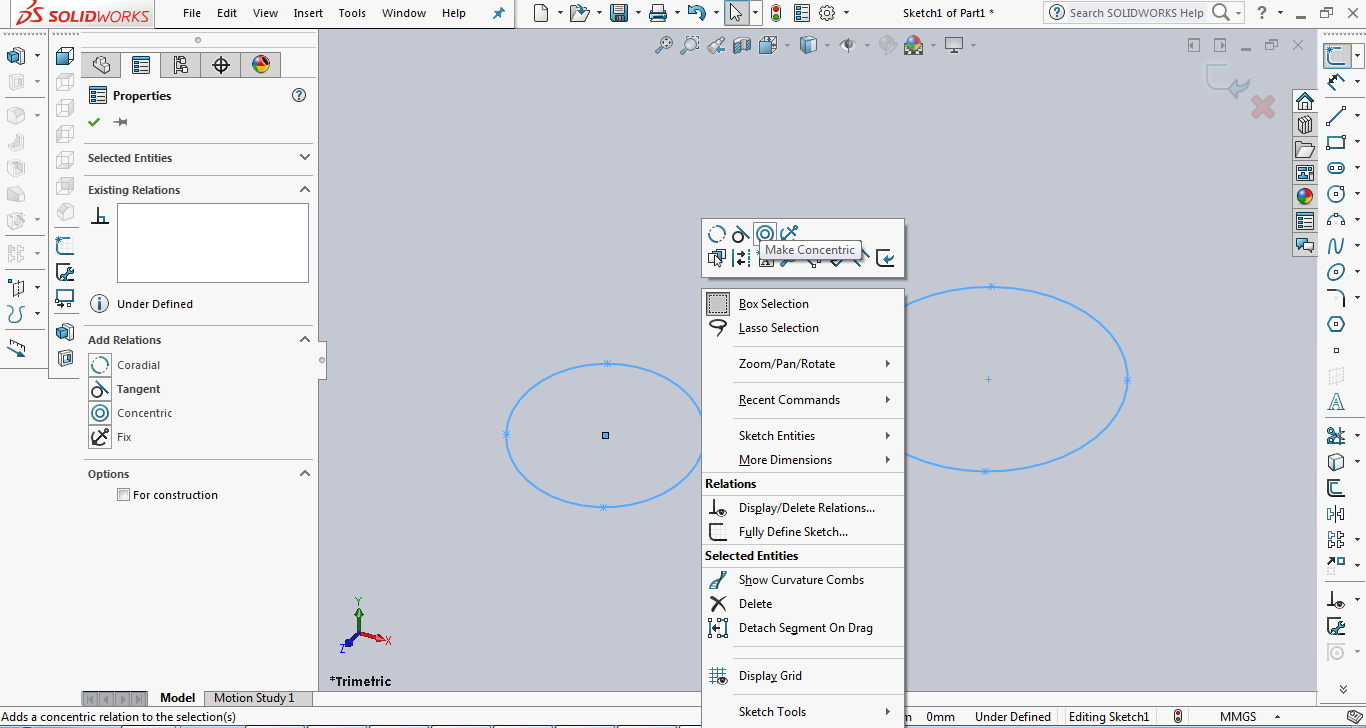Click the Zoom to Fit icon

[x=663, y=45]
